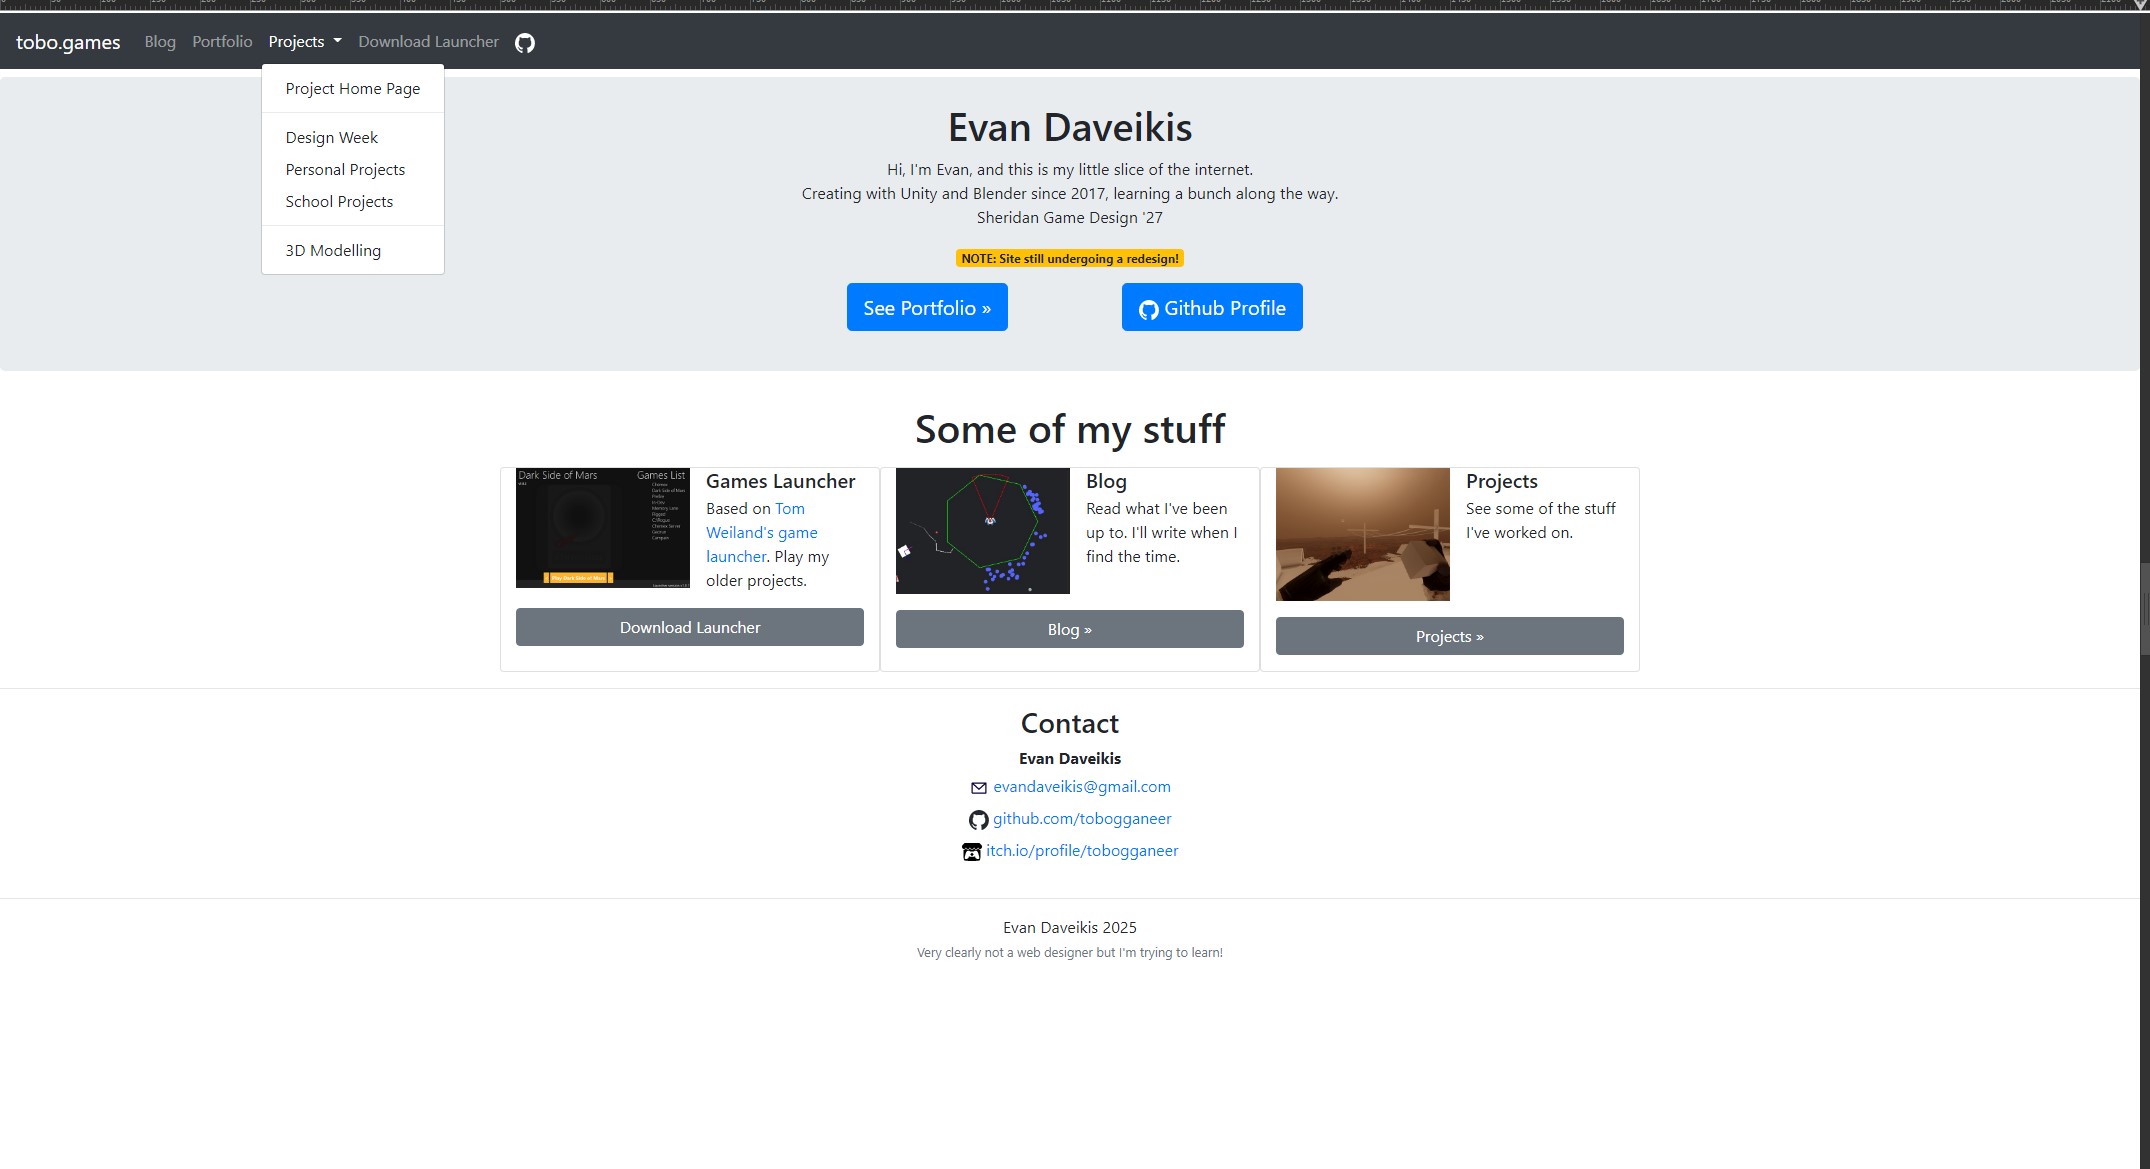The image size is (2150, 1169).
Task: Click the GitHub icon in the navigation bar
Action: click(x=524, y=41)
